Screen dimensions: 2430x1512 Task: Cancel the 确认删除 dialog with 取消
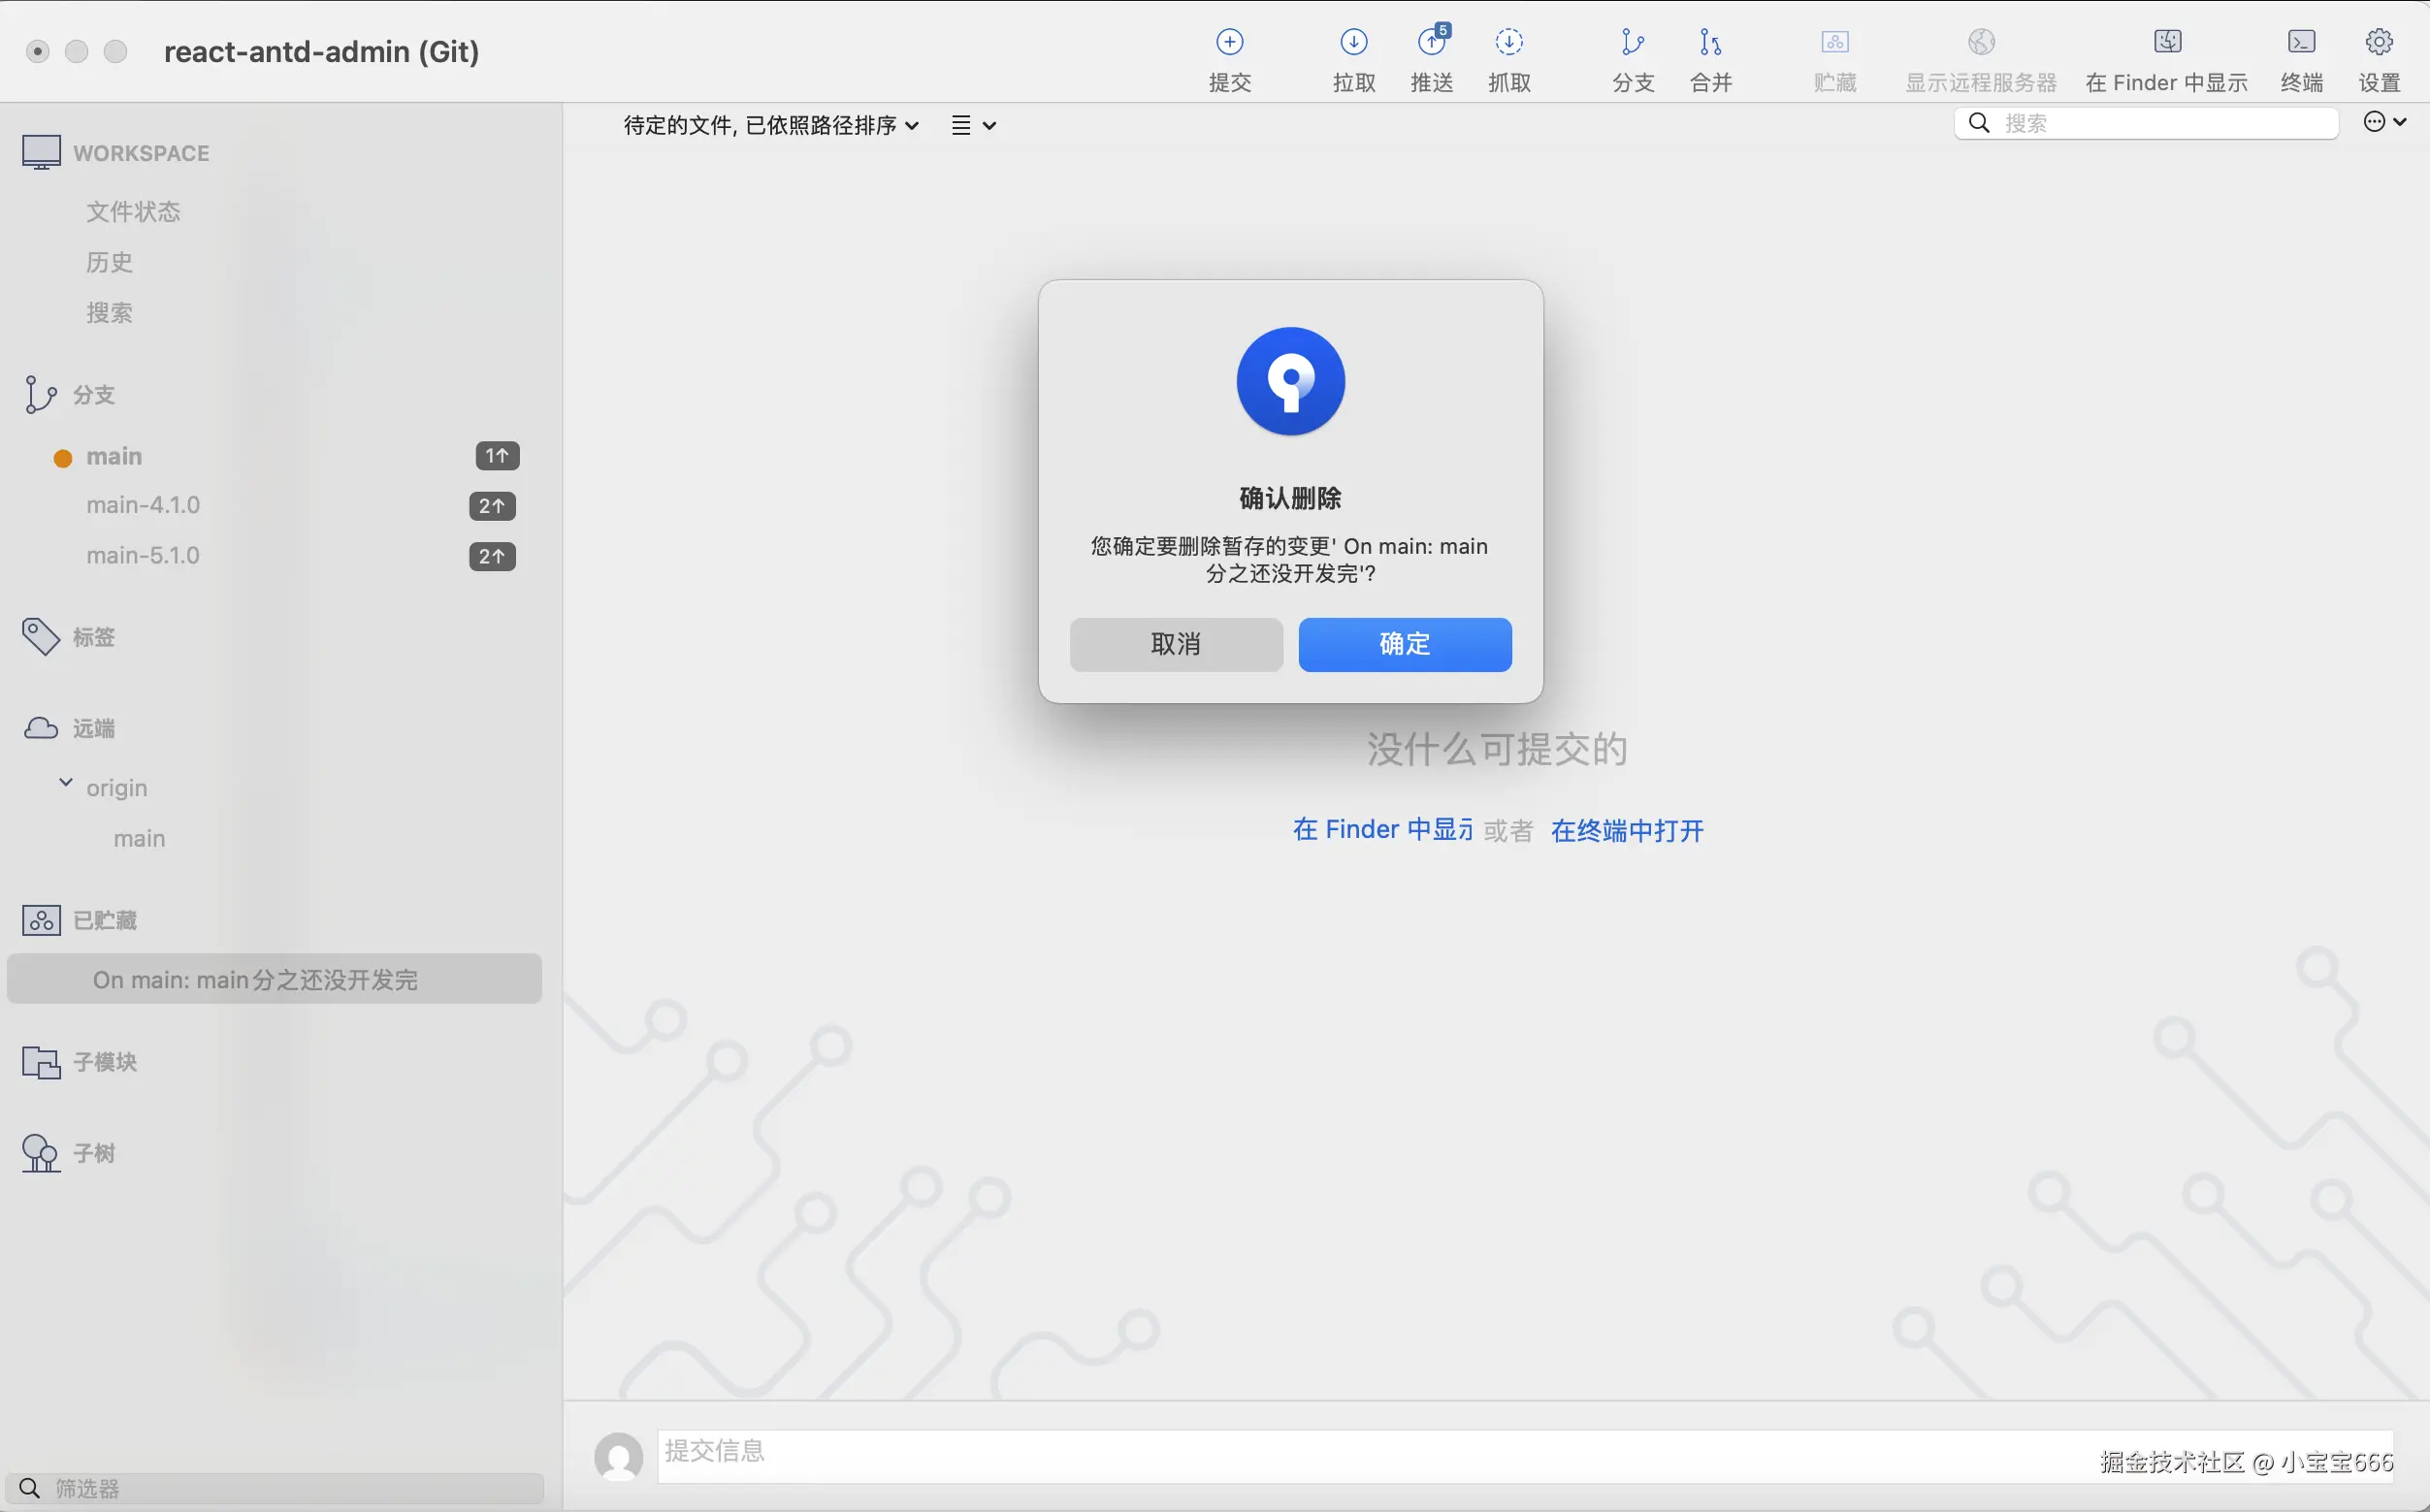(x=1175, y=644)
